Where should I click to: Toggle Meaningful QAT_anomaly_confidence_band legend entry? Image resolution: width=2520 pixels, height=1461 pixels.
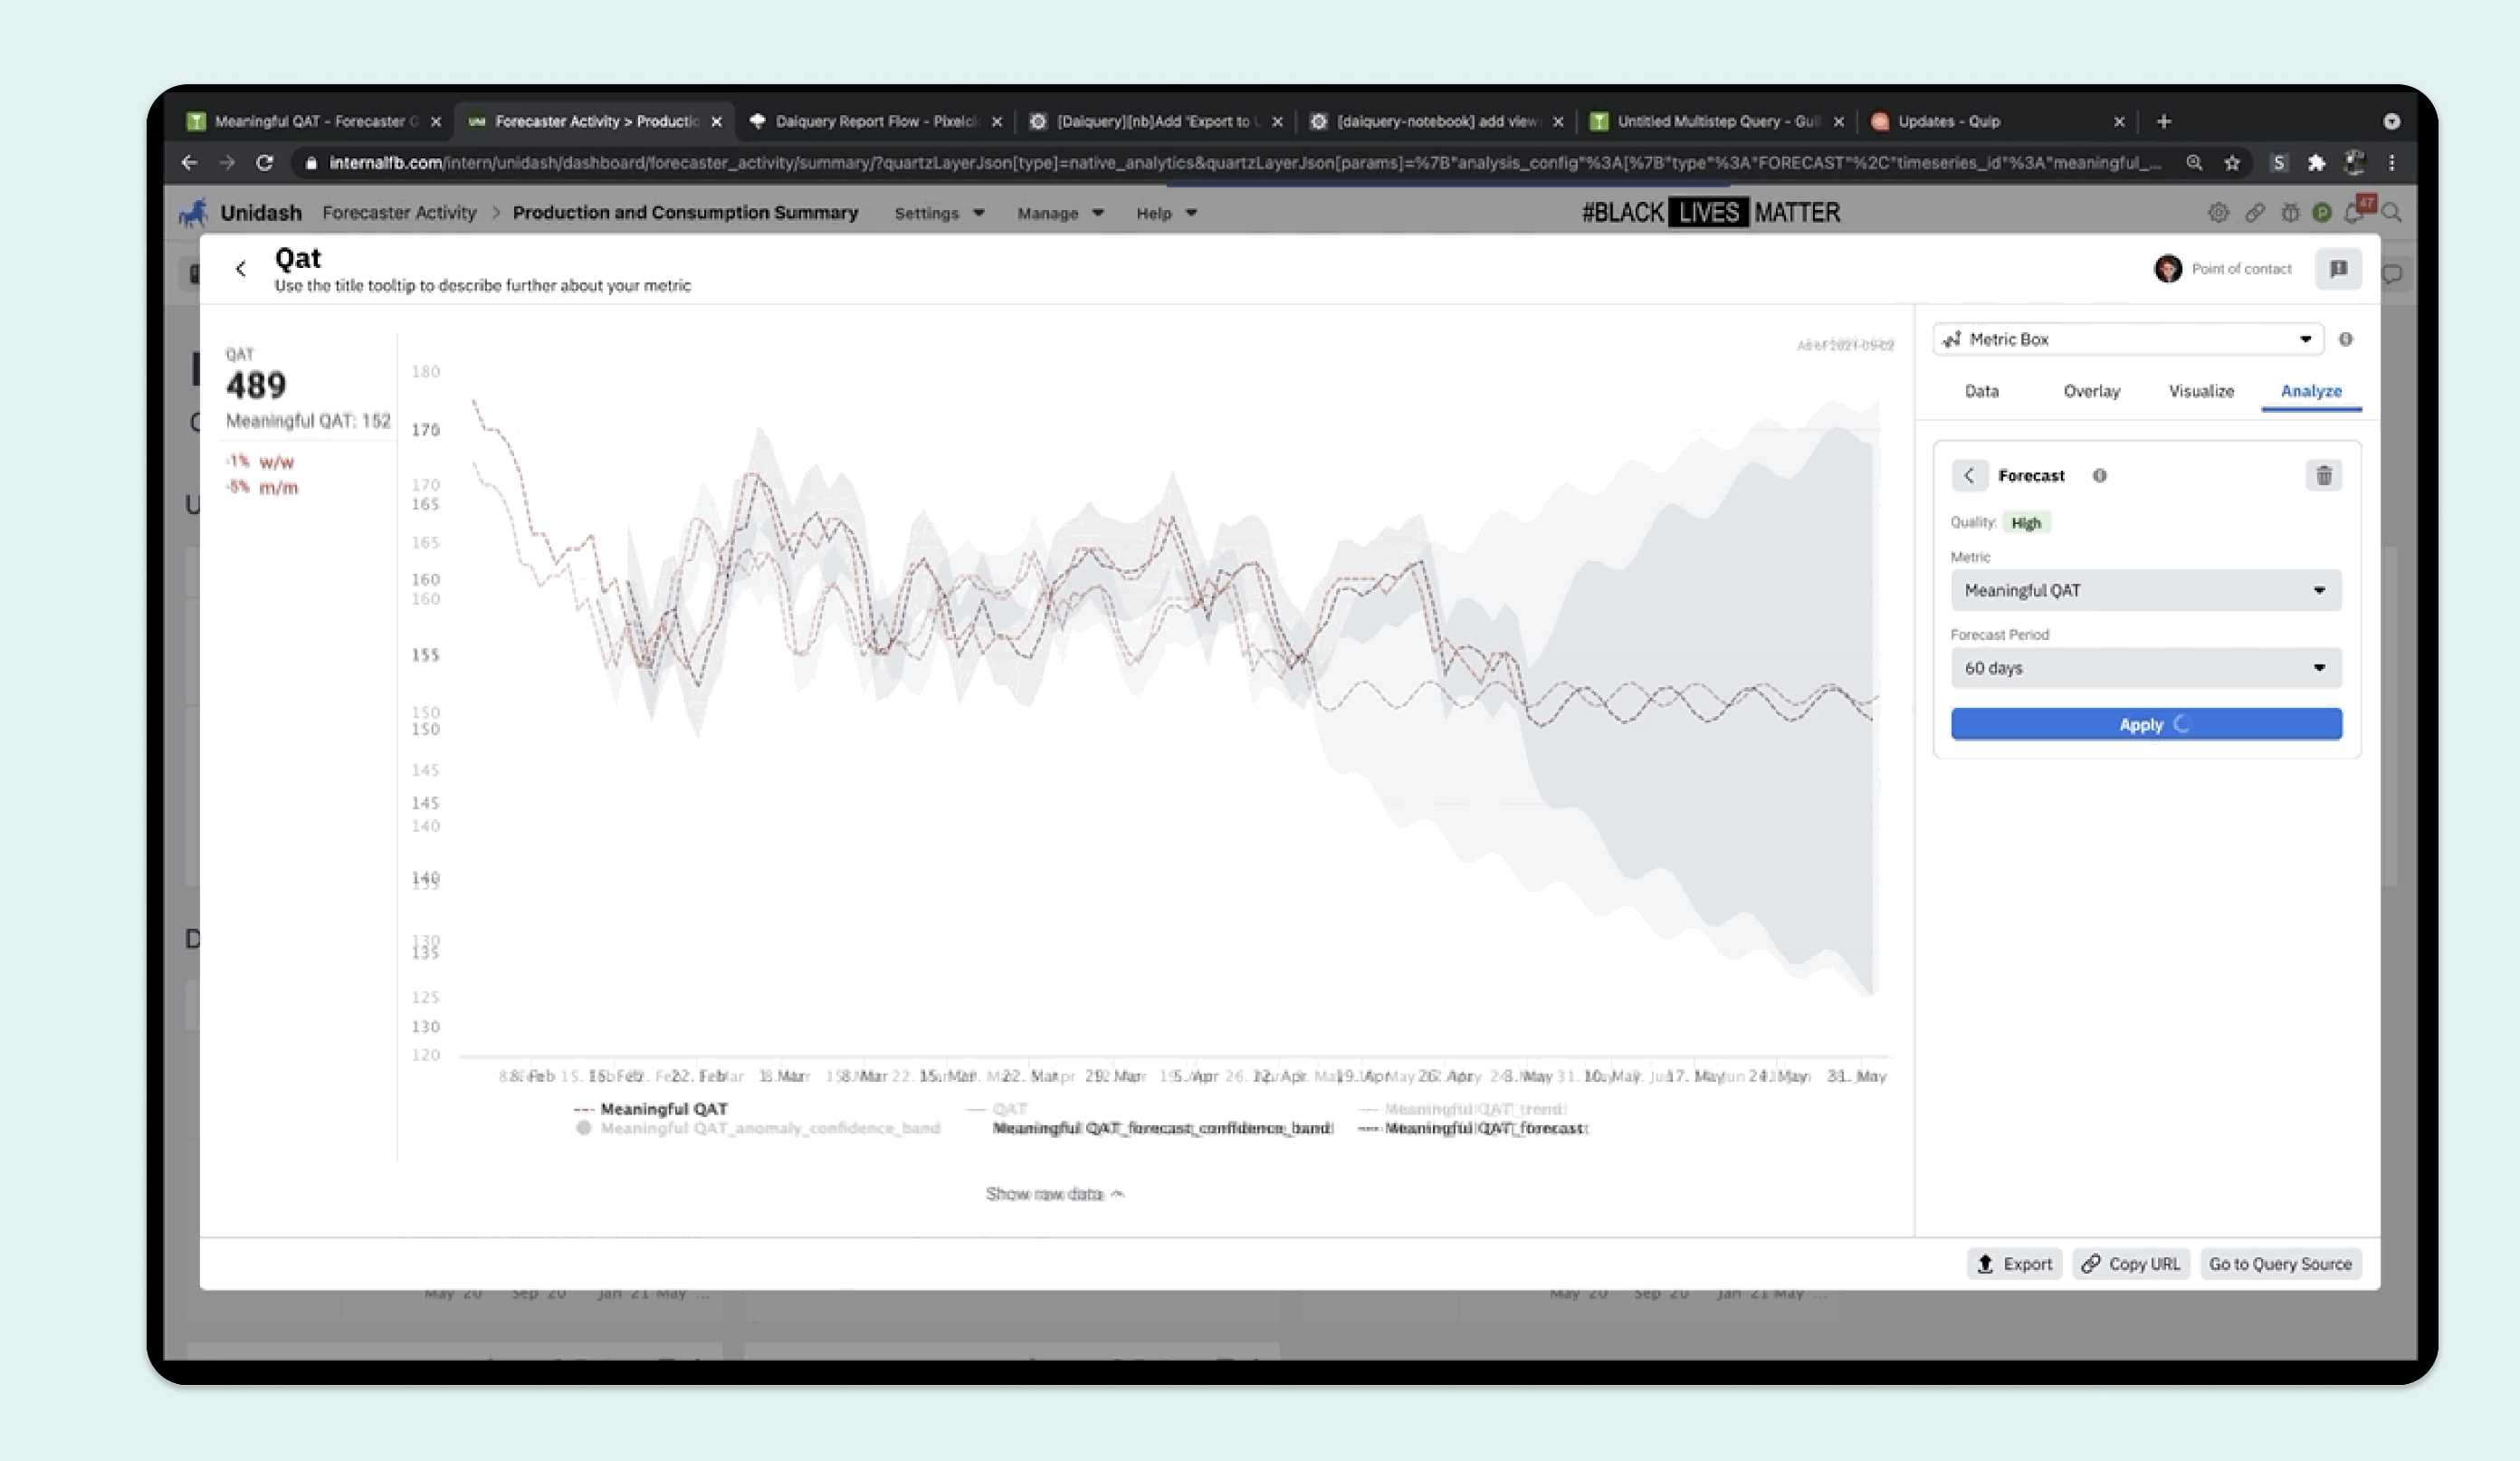point(769,1128)
